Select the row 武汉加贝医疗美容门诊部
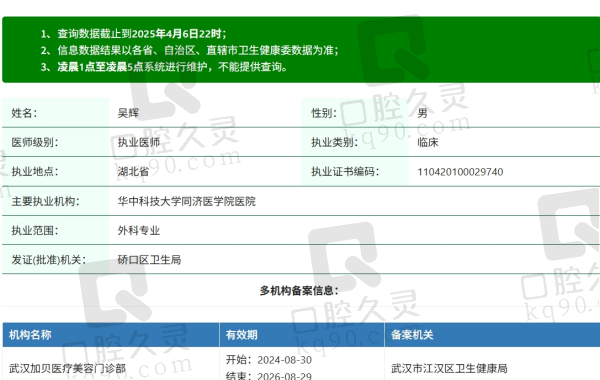This screenshot has width=600, height=380. pyautogui.click(x=67, y=369)
